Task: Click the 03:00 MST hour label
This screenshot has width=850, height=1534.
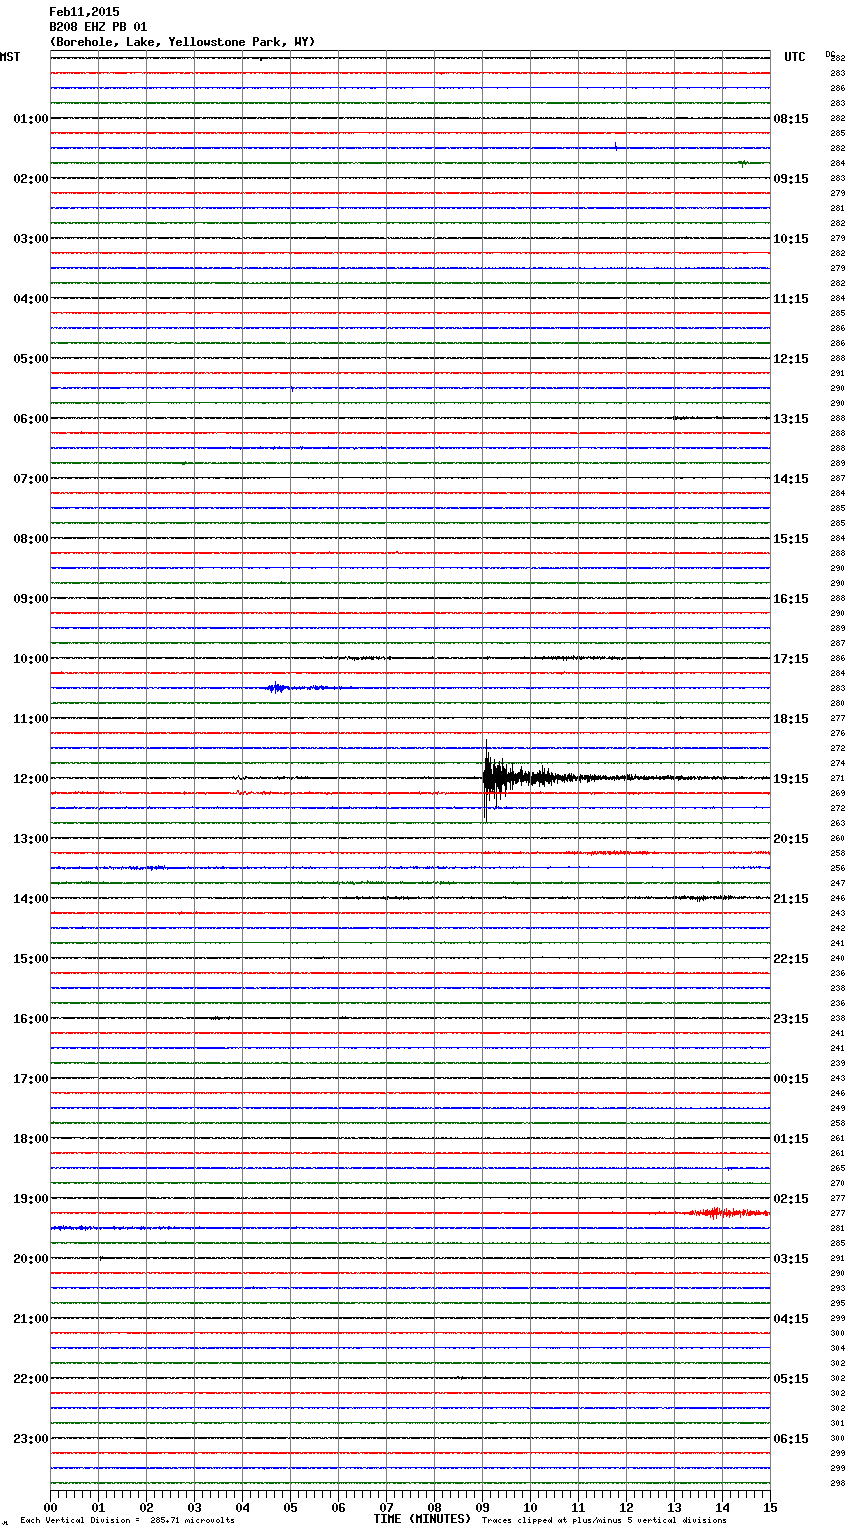Action: 31,239
